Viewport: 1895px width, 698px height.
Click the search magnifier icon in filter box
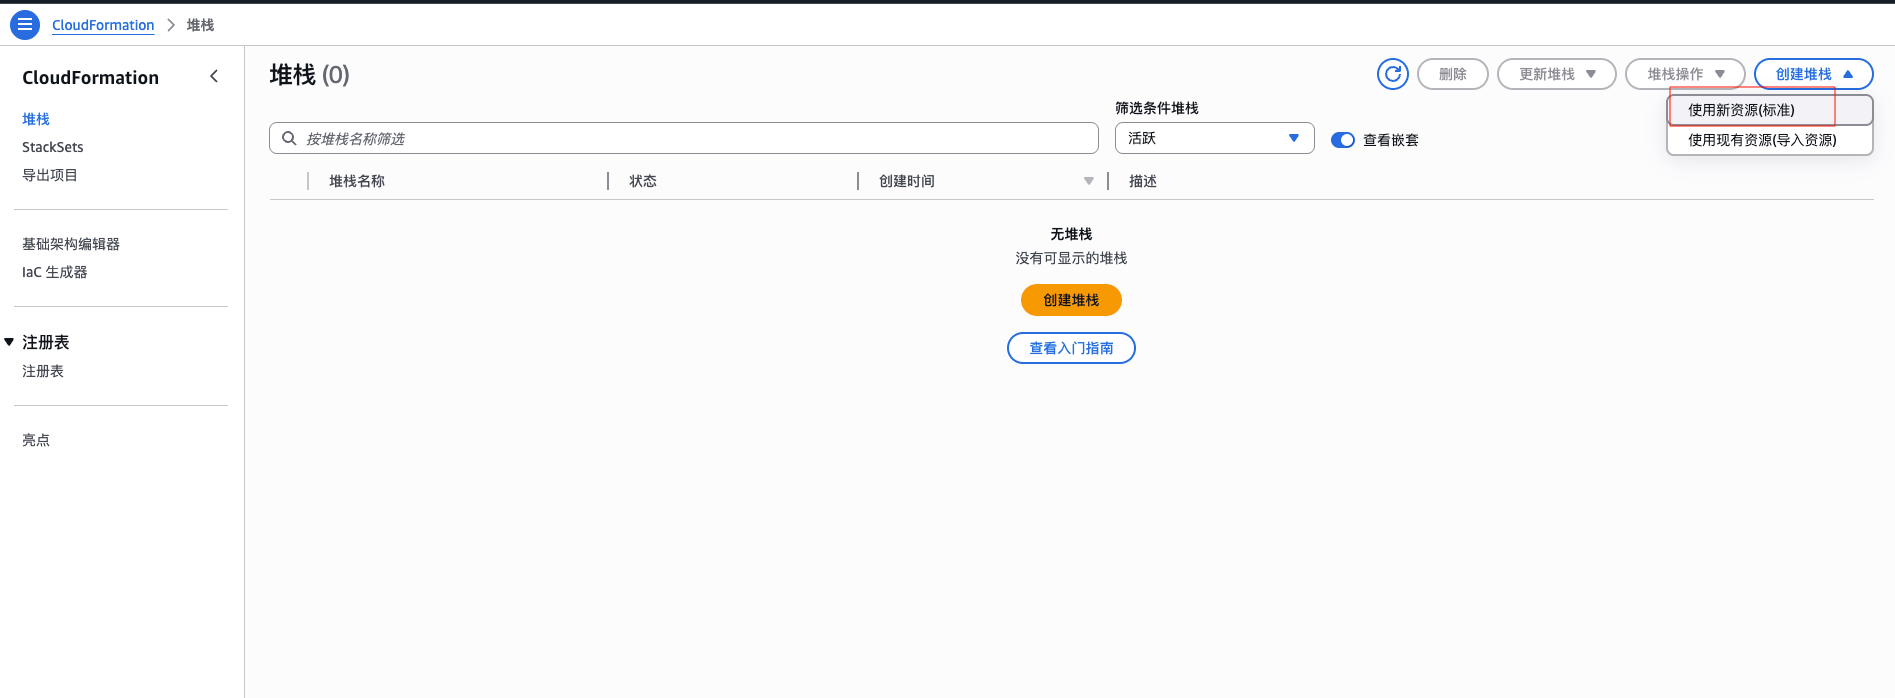coord(289,138)
